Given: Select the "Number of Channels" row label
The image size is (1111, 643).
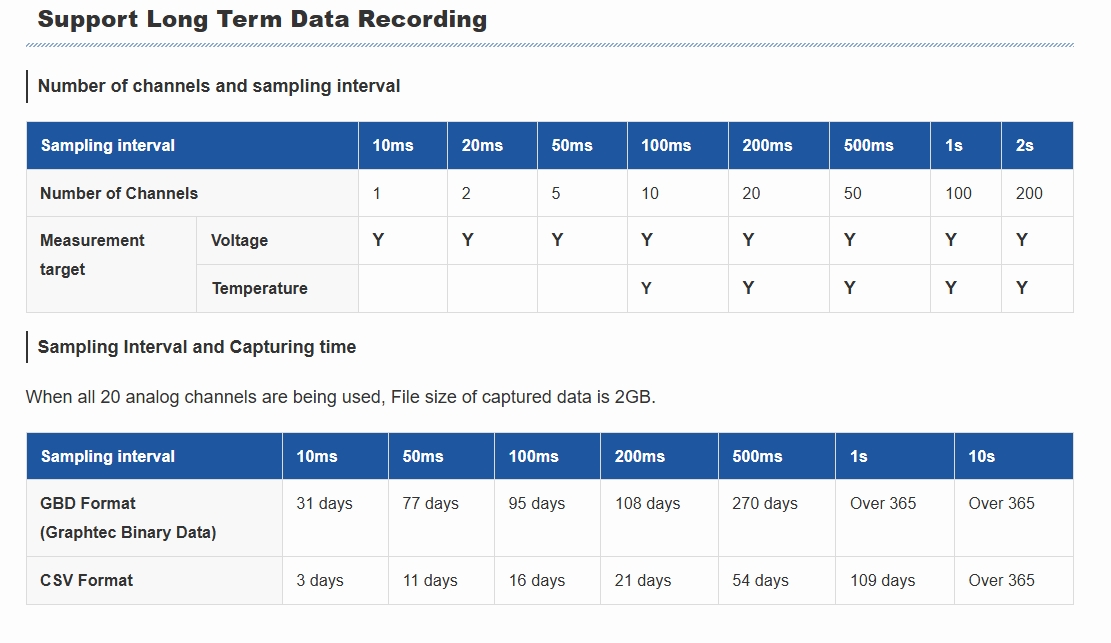Looking at the screenshot, I should 119,193.
